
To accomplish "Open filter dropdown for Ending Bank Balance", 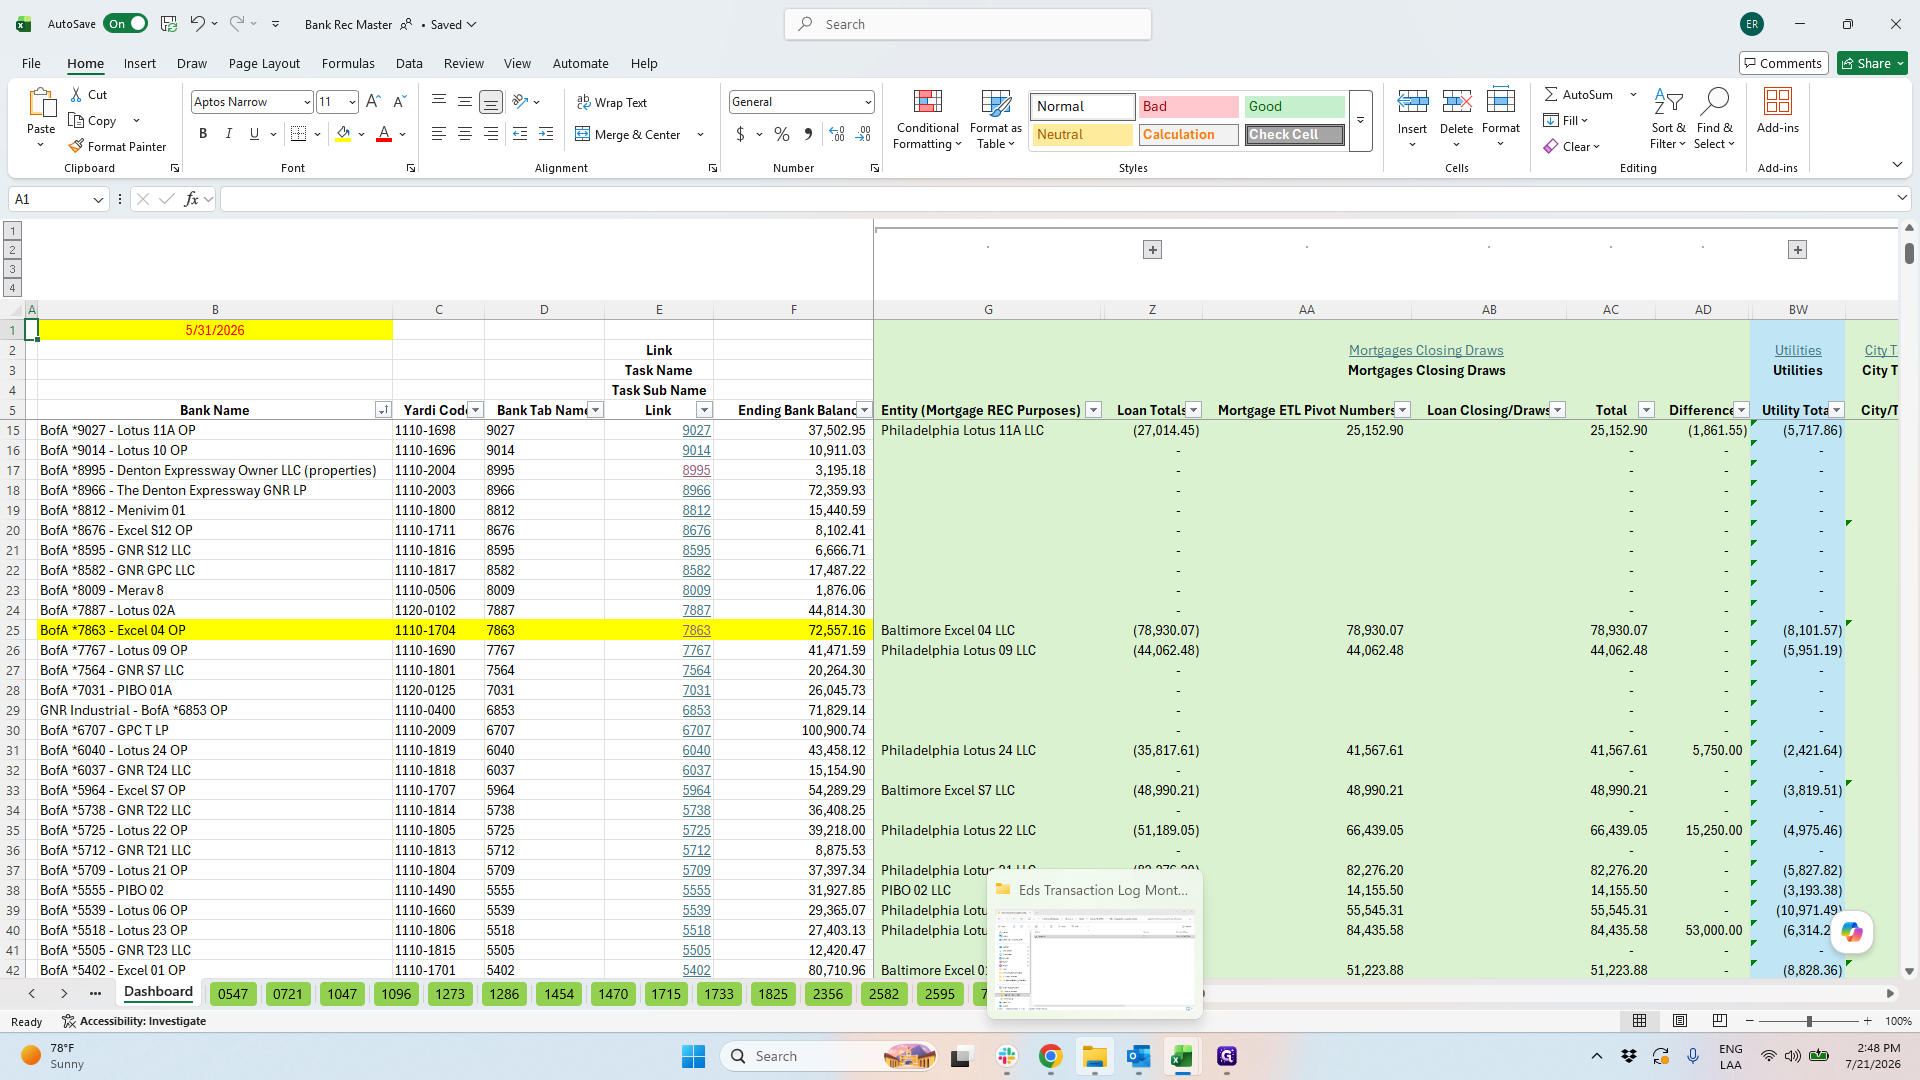I will pyautogui.click(x=864, y=410).
